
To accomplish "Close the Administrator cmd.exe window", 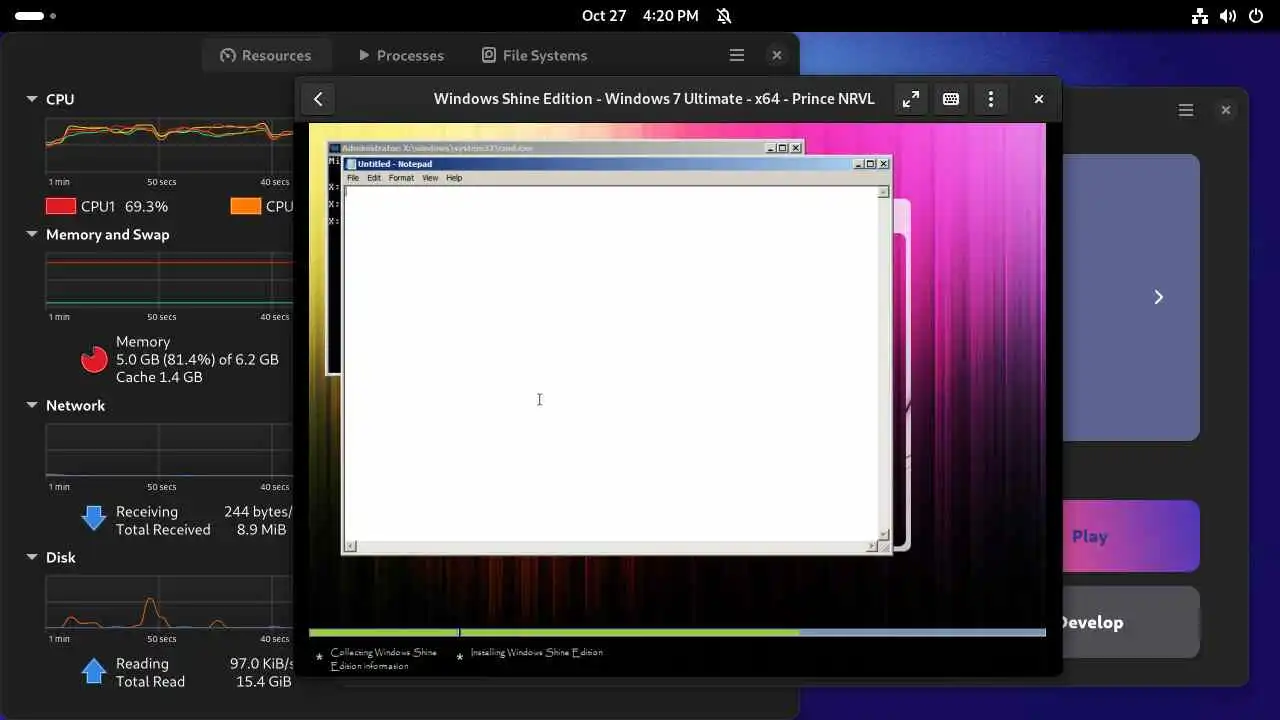I will pos(796,148).
